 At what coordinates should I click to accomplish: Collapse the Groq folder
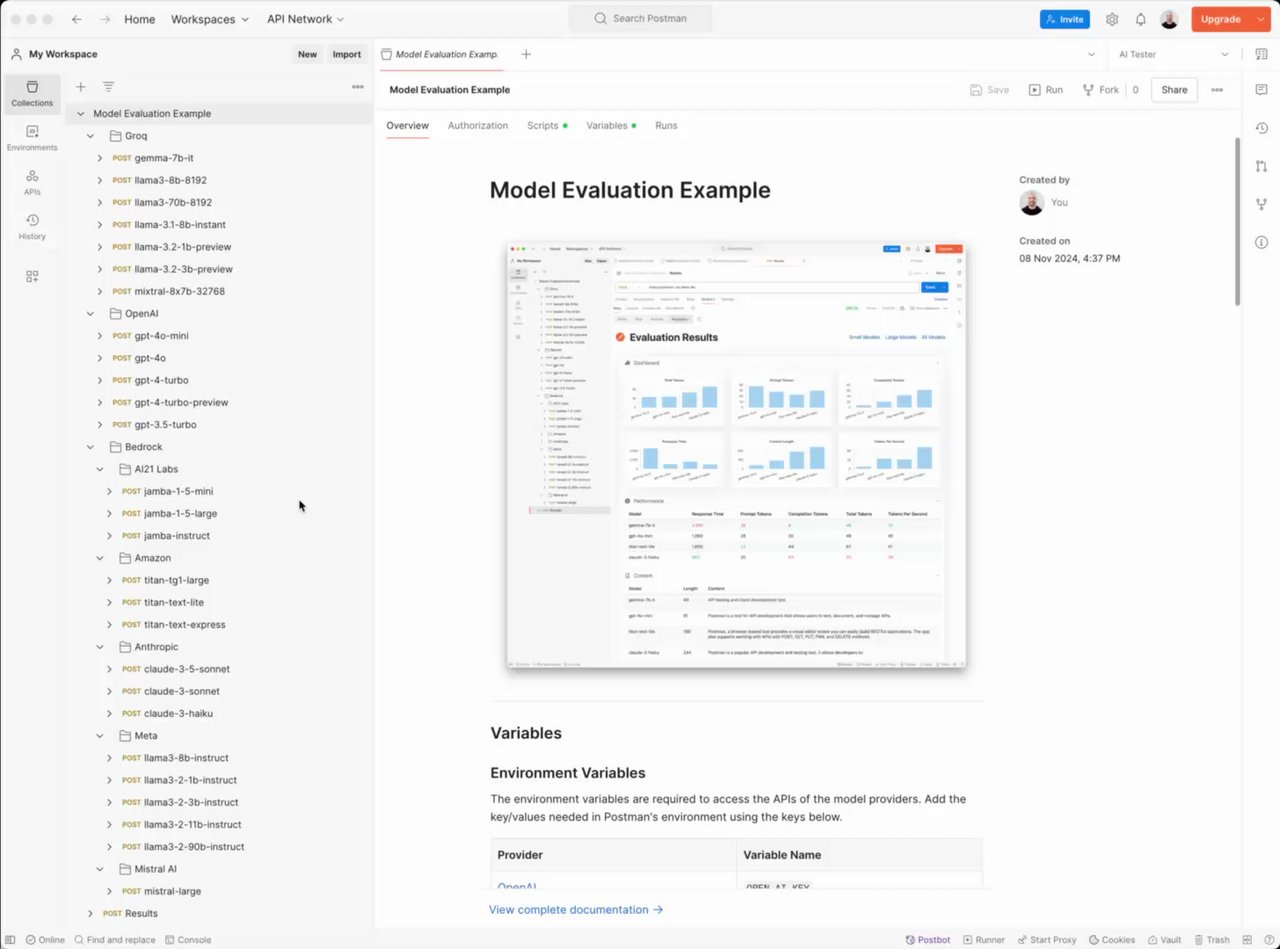(90, 136)
